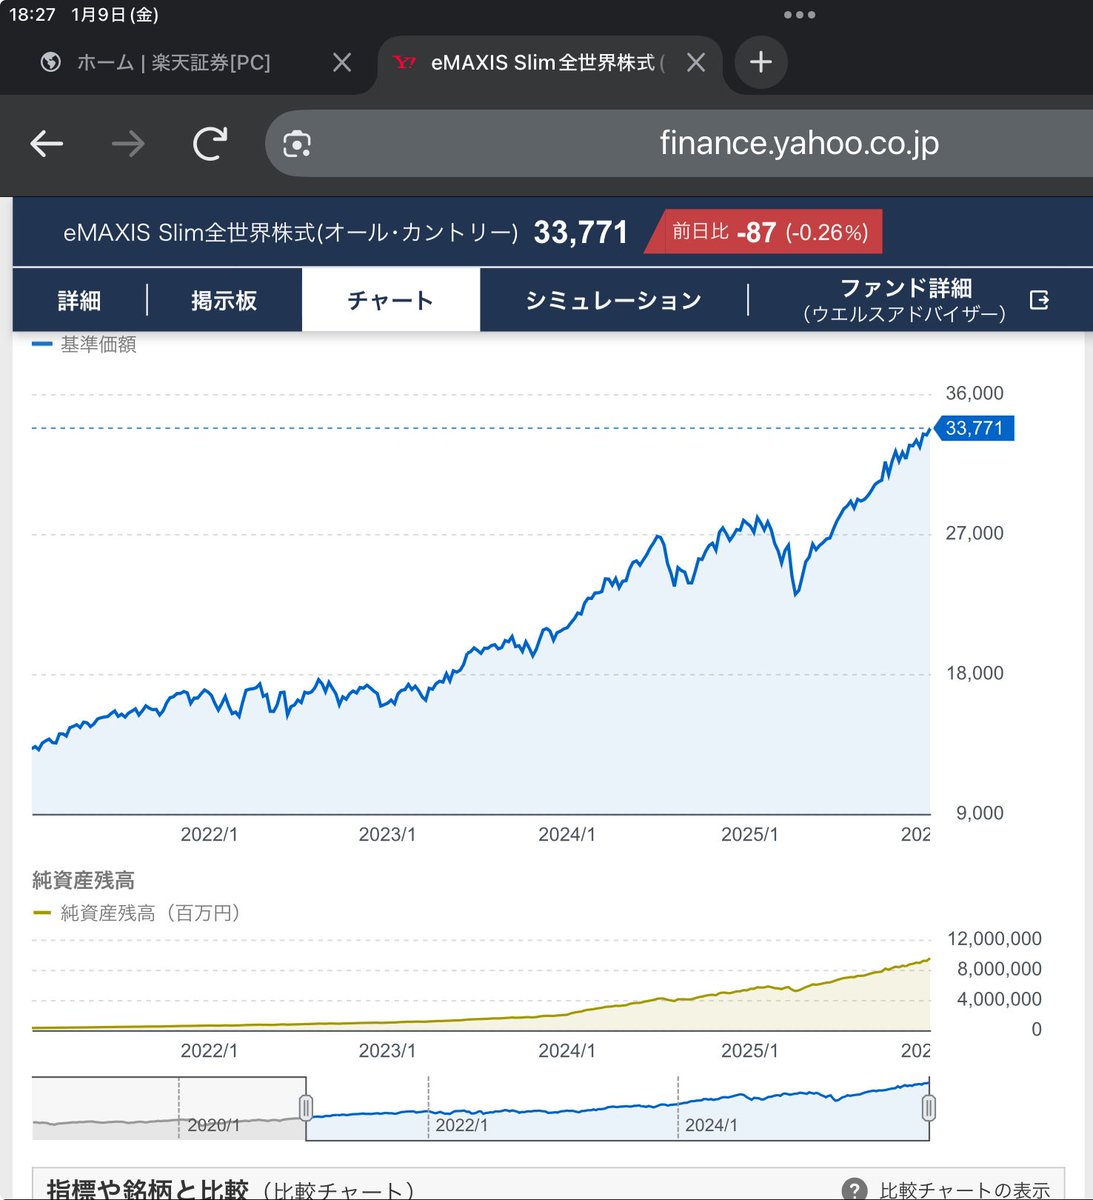Image resolution: width=1093 pixels, height=1200 pixels.
Task: Click the selected range in navigator chart
Action: 617,1108
